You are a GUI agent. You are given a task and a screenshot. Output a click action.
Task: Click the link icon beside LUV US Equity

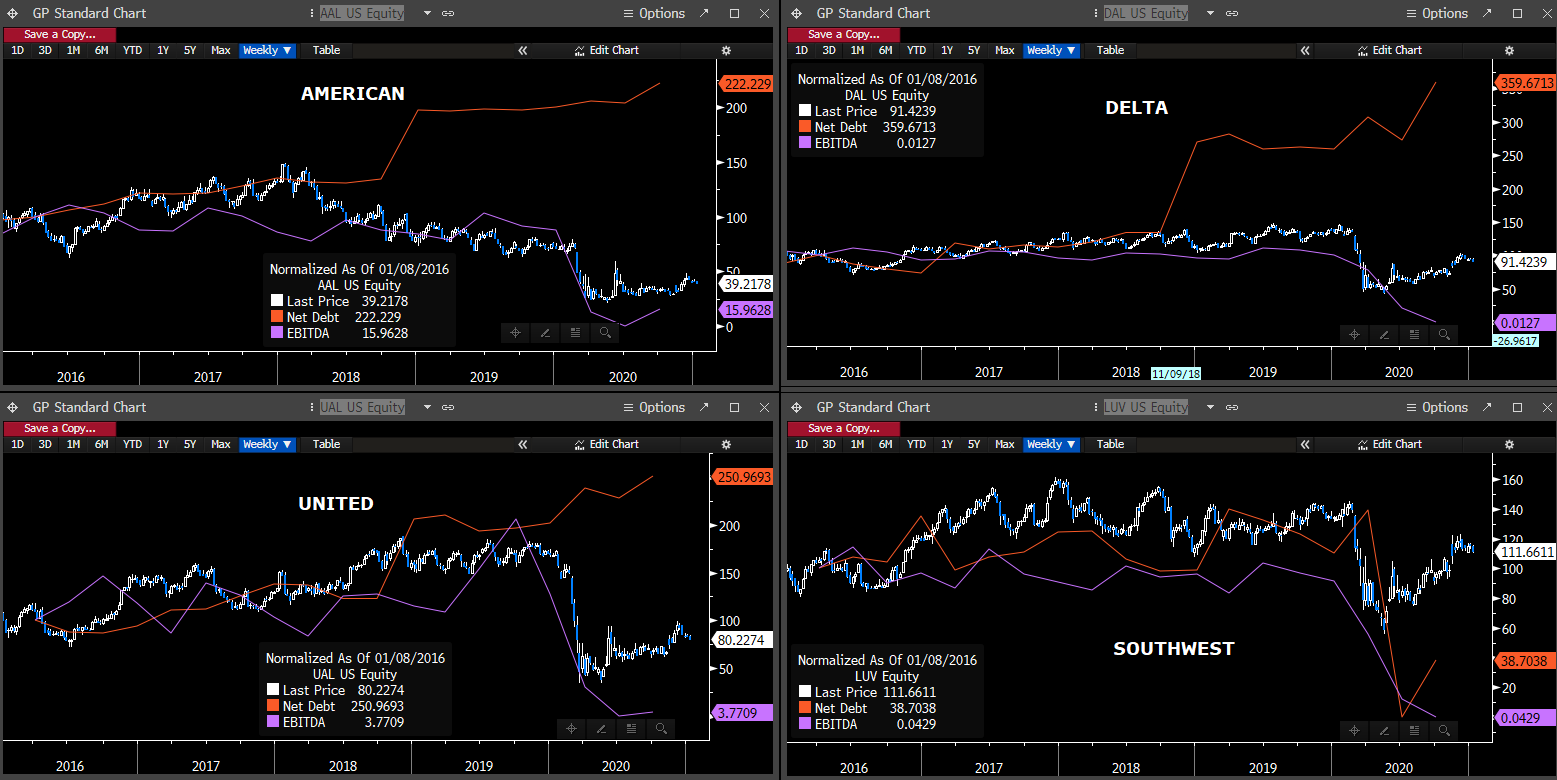tap(1232, 407)
